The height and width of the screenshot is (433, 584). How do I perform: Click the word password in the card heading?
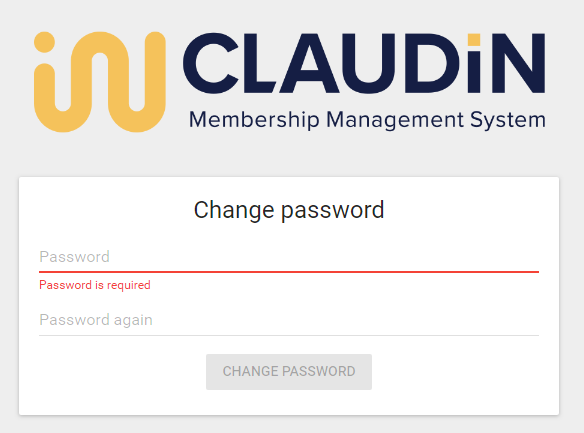(332, 211)
